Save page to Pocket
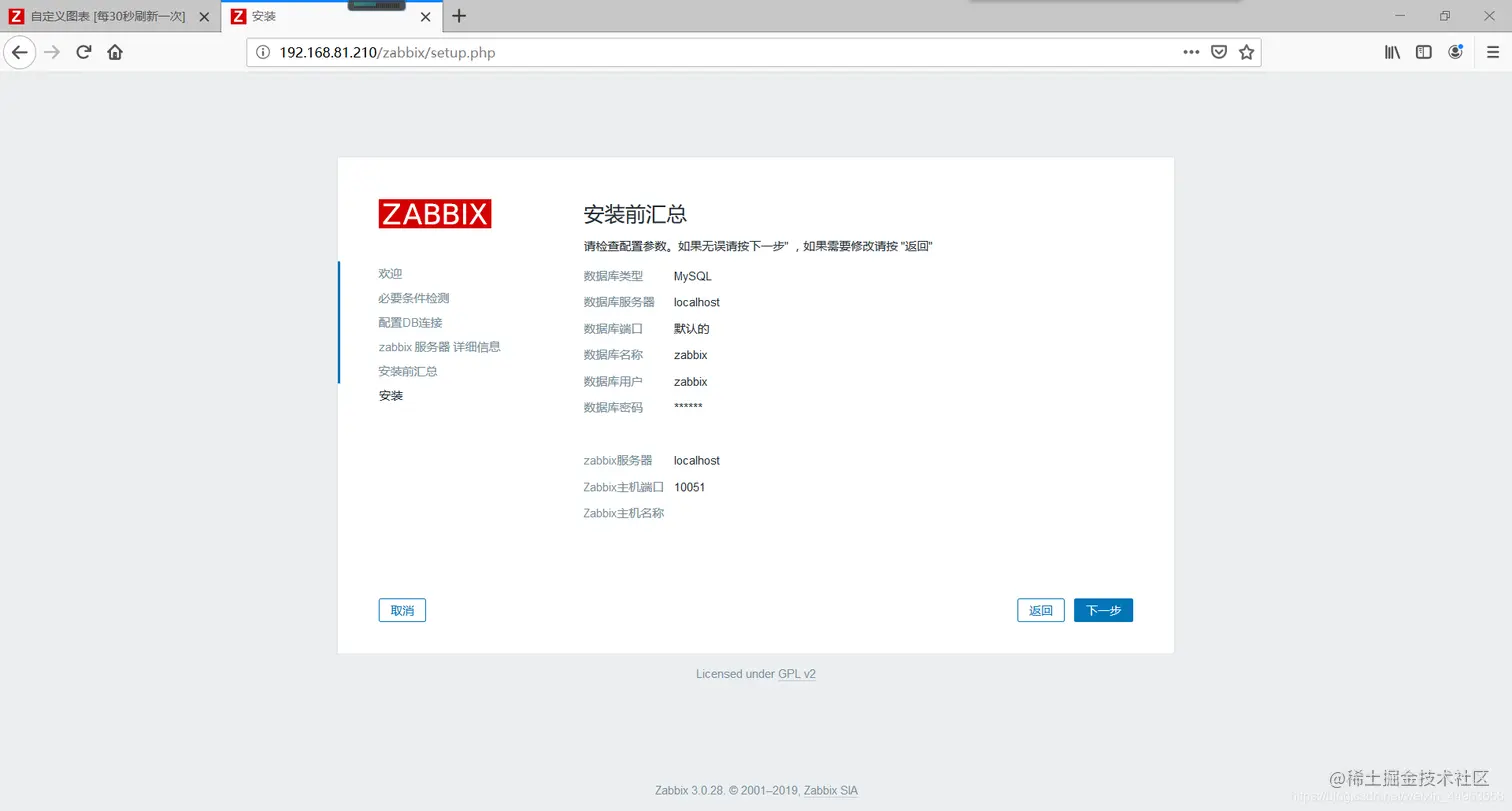1512x811 pixels. pos(1219,52)
